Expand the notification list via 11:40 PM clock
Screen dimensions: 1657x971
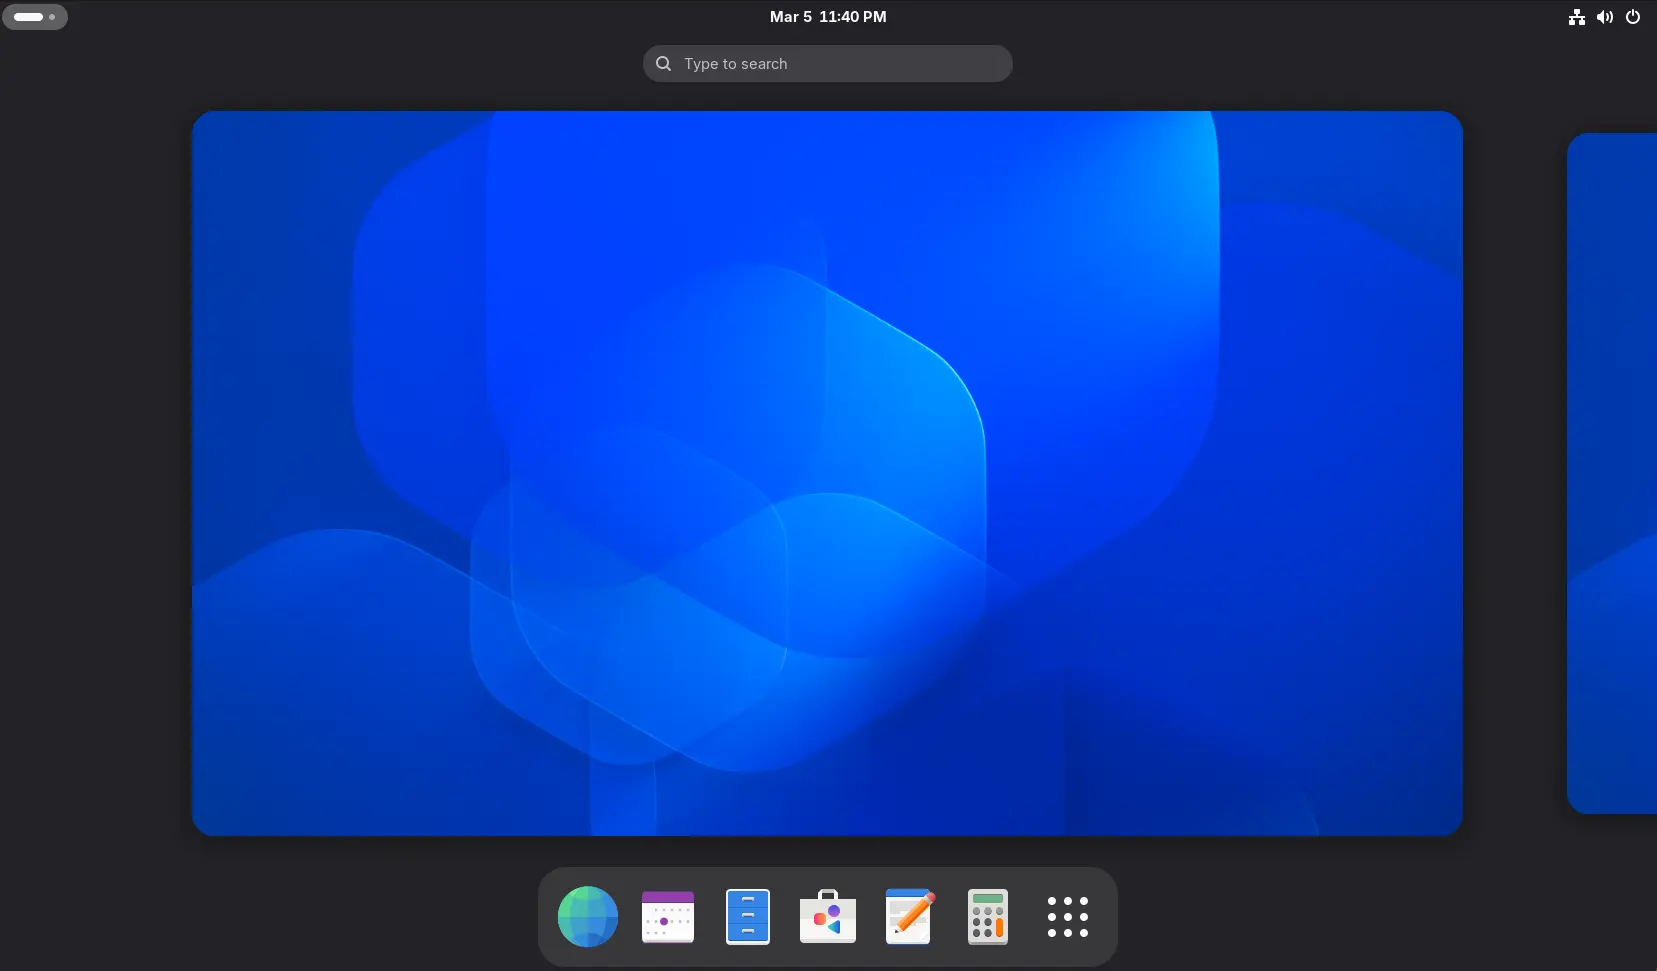pos(852,17)
